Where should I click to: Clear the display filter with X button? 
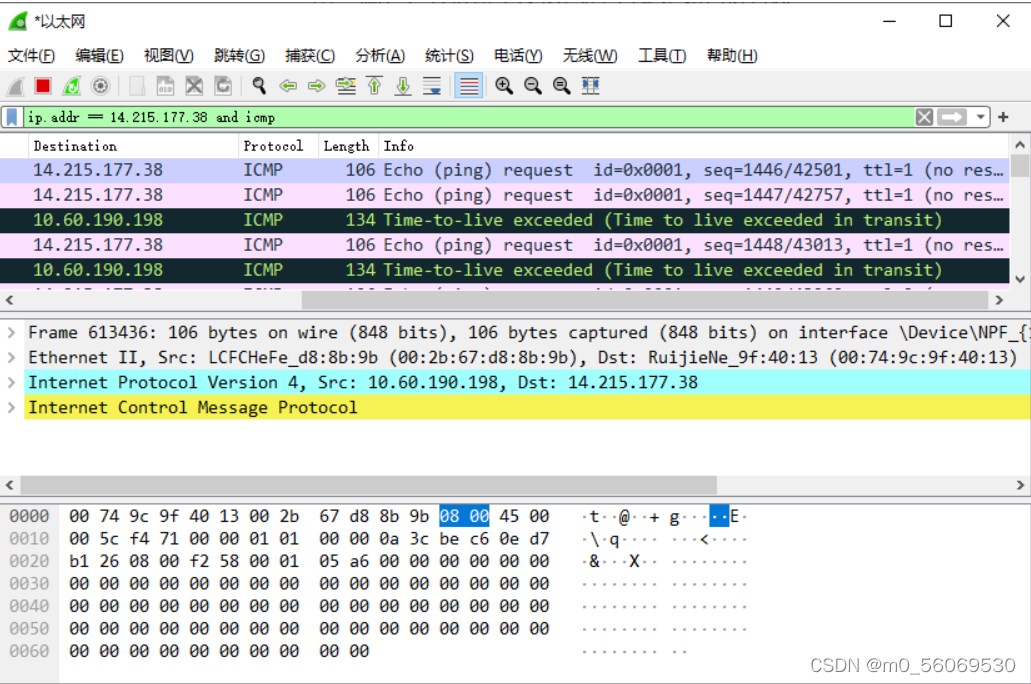924,117
